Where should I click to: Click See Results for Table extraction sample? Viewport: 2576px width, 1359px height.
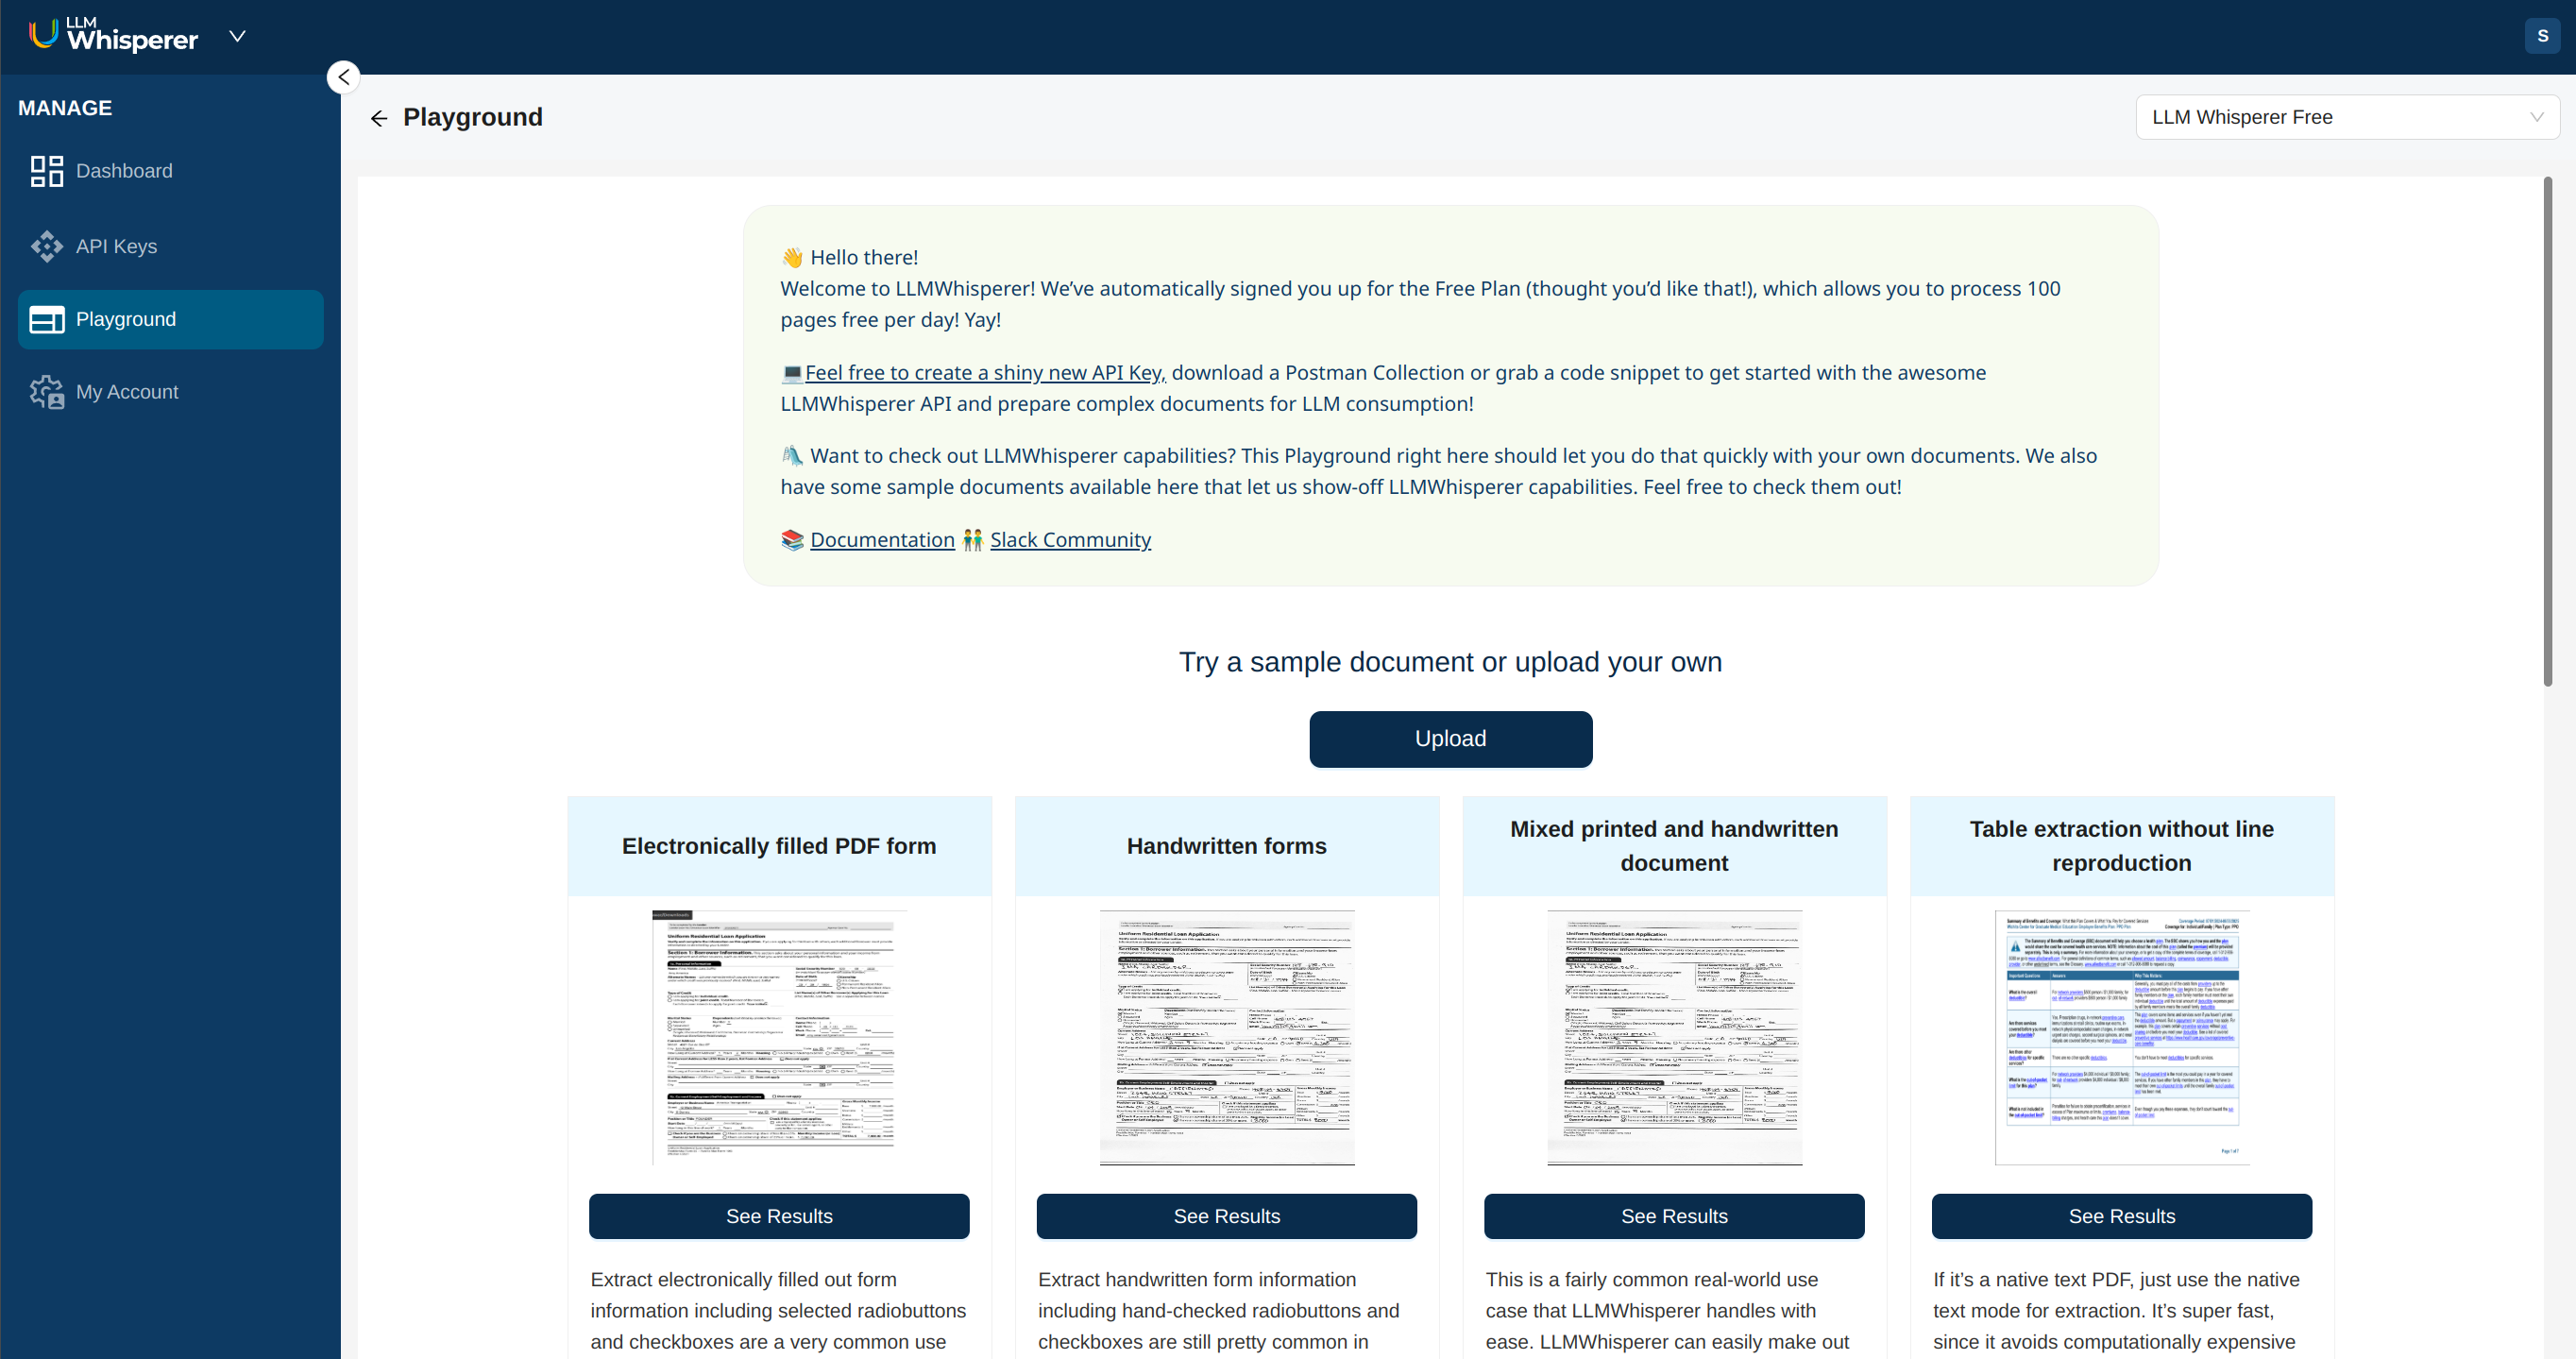click(2121, 1216)
